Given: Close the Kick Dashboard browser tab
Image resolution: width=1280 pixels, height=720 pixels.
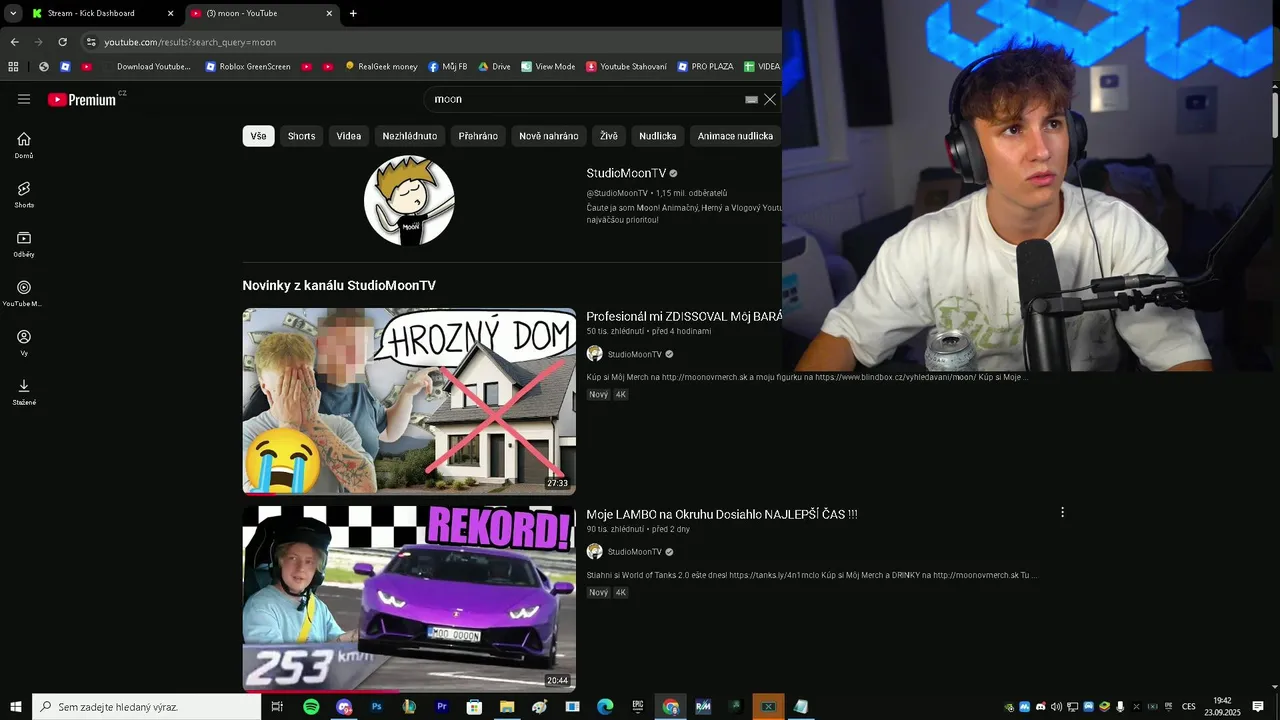Looking at the screenshot, I should (x=170, y=13).
